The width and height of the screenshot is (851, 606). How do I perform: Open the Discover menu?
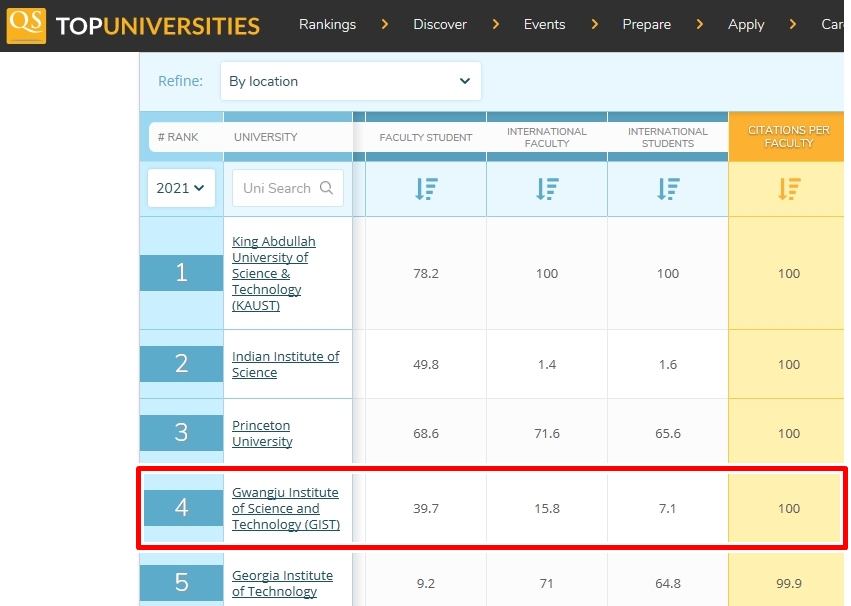click(440, 25)
